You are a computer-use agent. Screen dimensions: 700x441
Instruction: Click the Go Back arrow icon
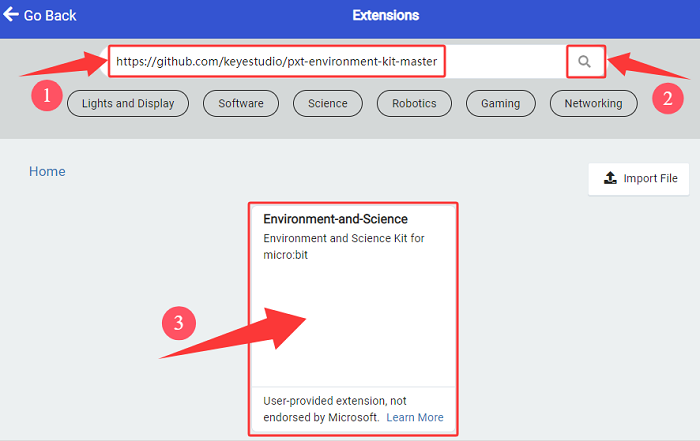11,15
